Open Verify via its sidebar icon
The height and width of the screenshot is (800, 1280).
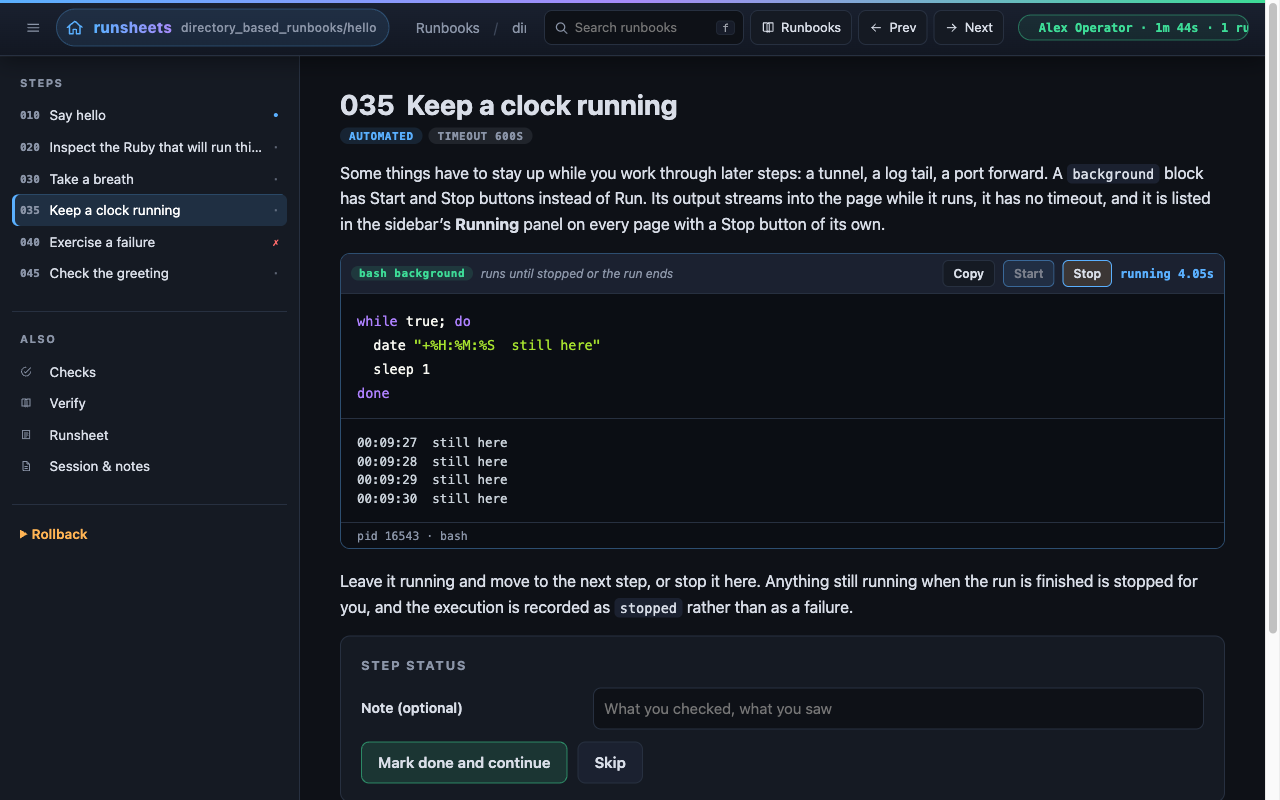(27, 403)
